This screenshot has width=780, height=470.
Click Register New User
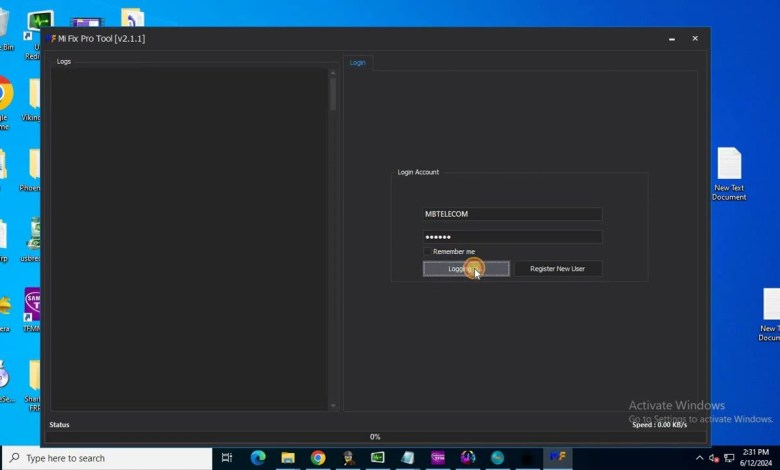coord(558,269)
